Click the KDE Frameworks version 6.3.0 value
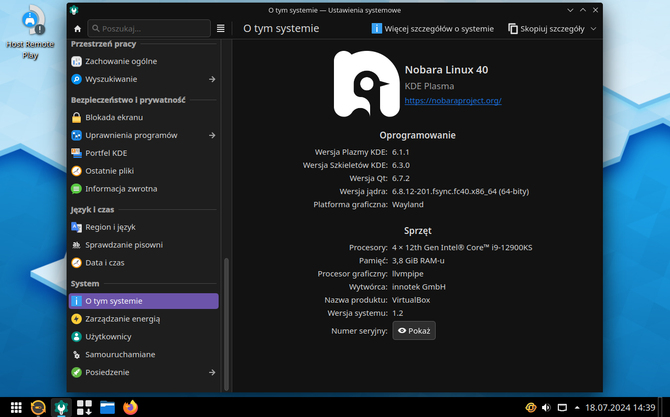 click(x=401, y=165)
